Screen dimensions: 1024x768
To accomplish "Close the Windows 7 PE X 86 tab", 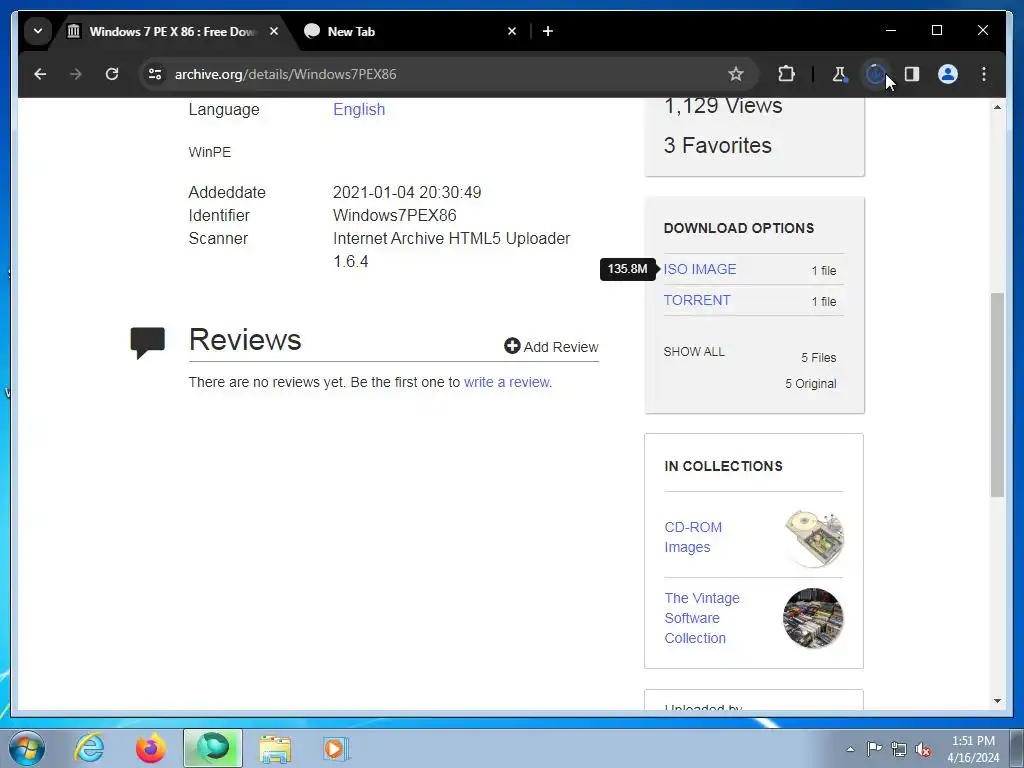I will click(274, 31).
